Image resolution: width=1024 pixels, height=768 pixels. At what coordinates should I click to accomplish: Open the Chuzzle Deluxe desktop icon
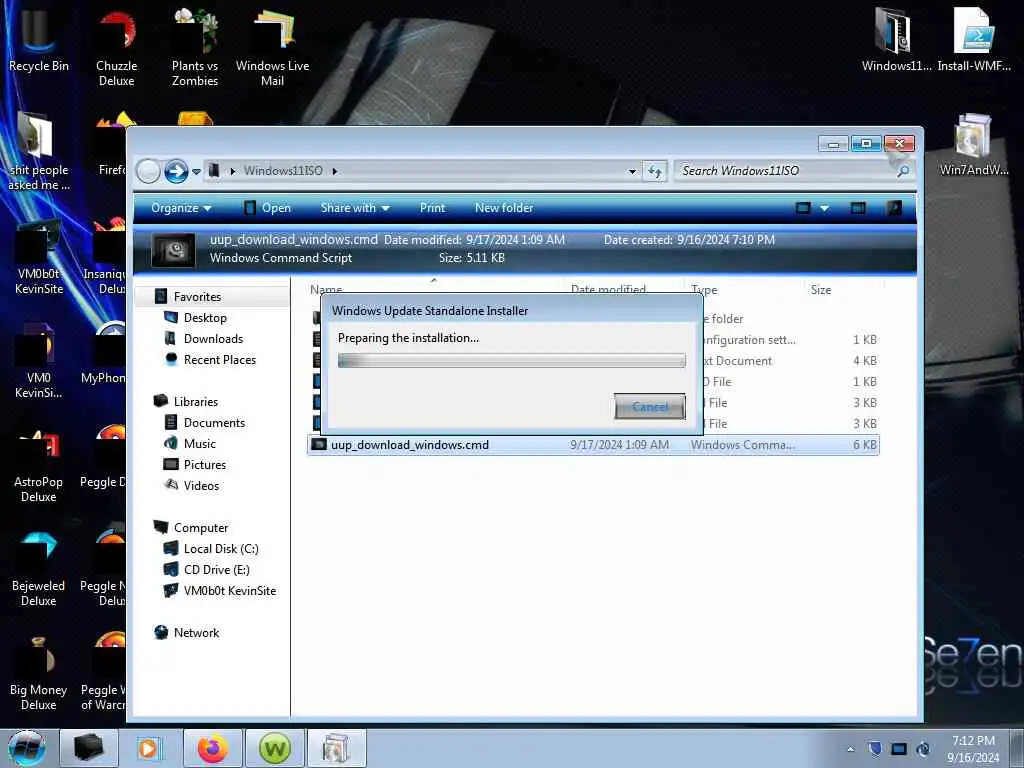click(116, 46)
